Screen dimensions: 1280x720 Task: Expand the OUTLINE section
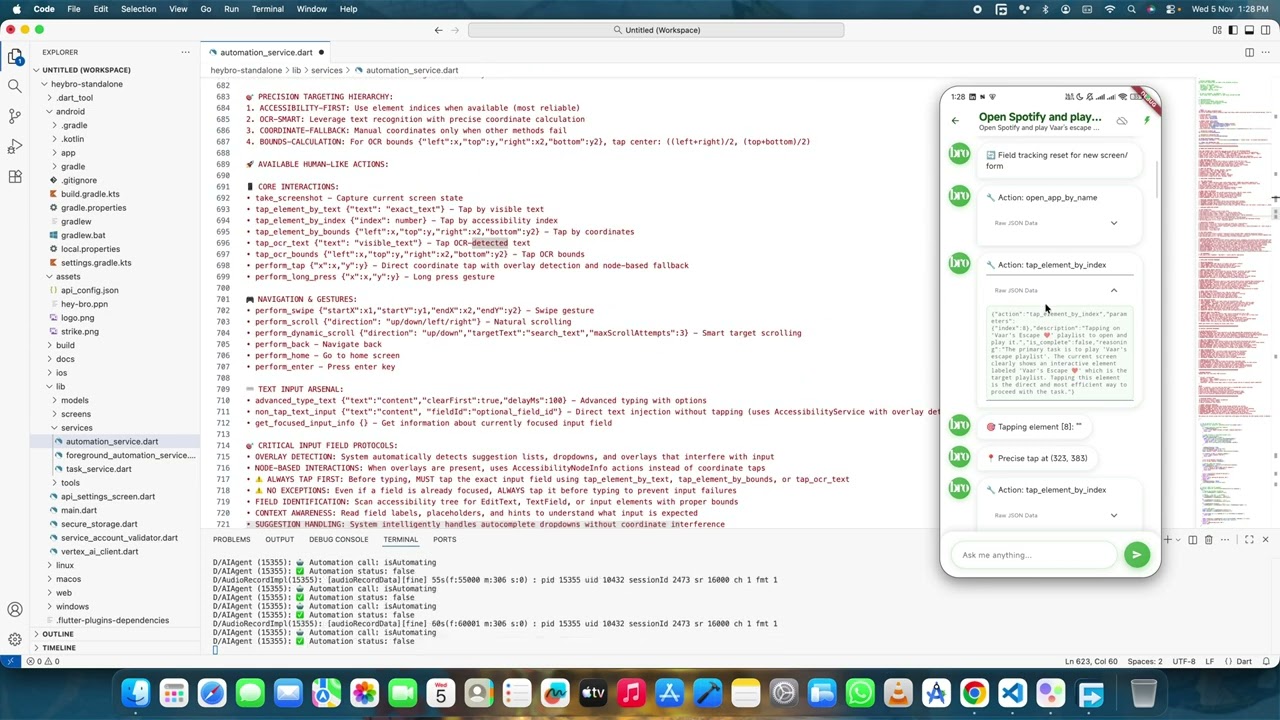tap(58, 634)
